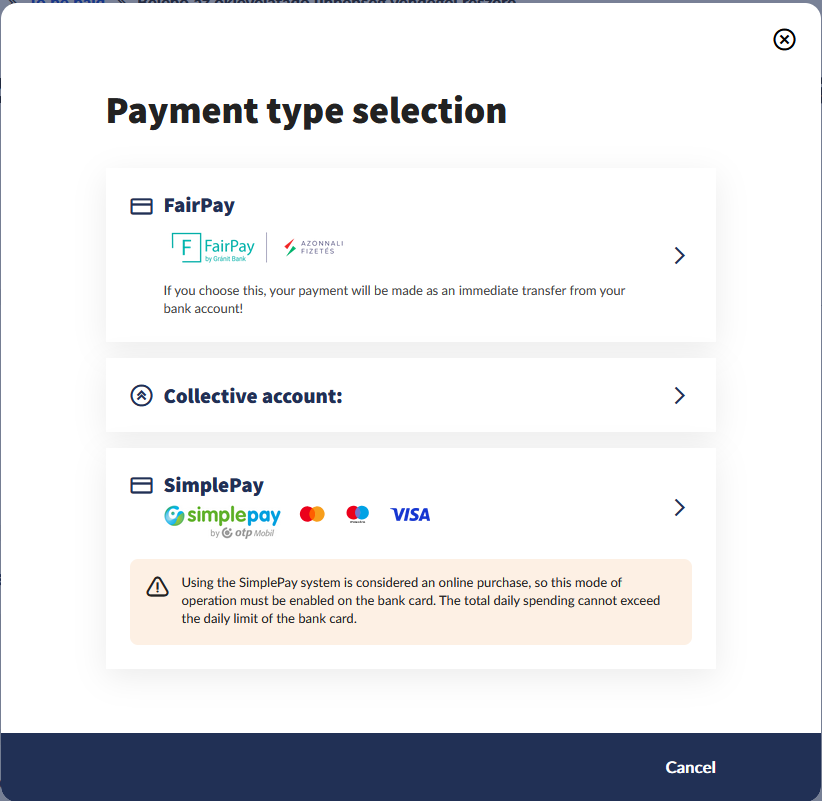Expand Collective account with right arrow
The image size is (822, 801).
click(x=680, y=396)
